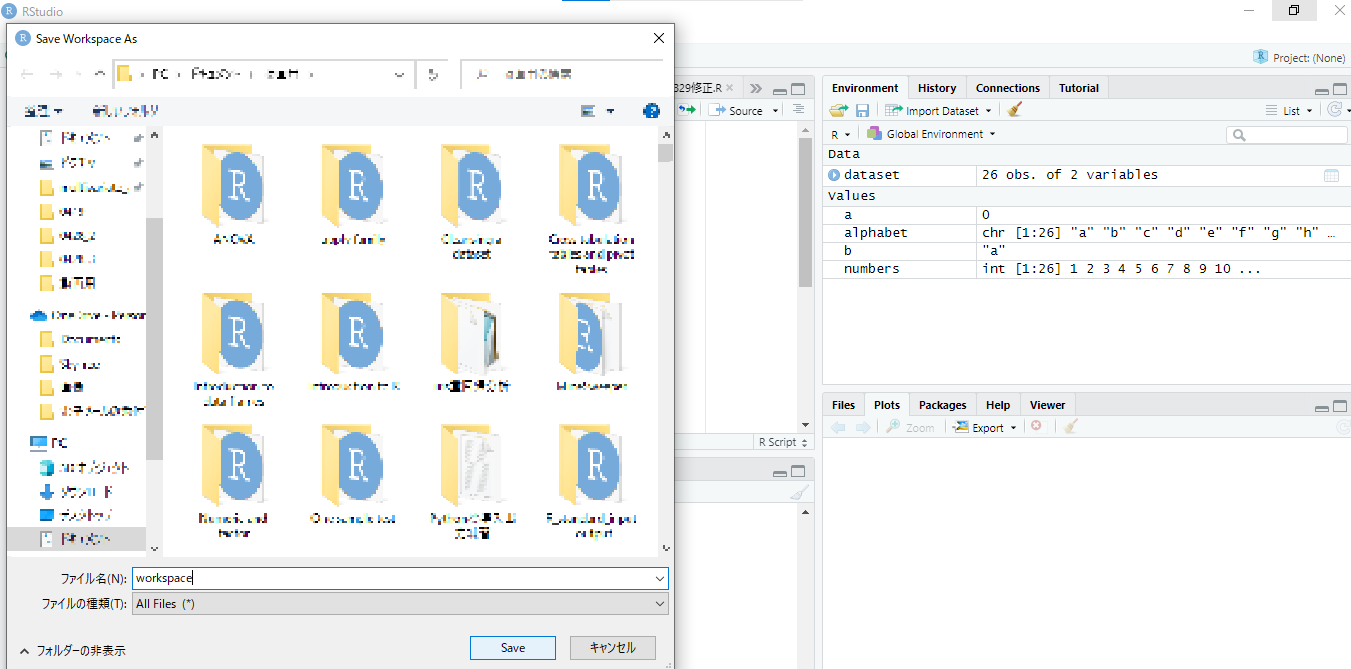The height and width of the screenshot is (669, 1351).
Task: Select the PC item in the navigation tree
Action: [48, 442]
